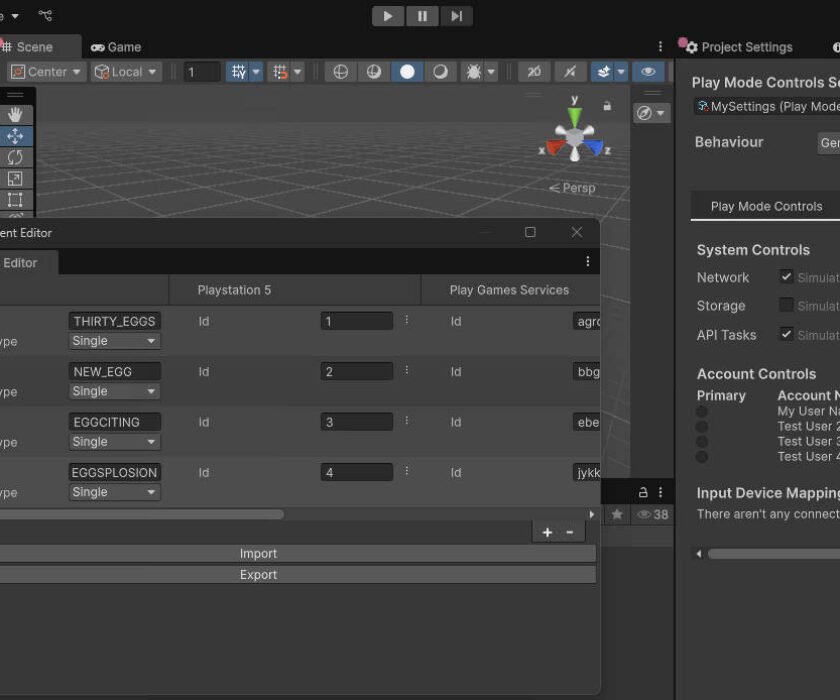Image resolution: width=840 pixels, height=700 pixels.
Task: Select the Hand tool for panning
Action: pos(14,113)
